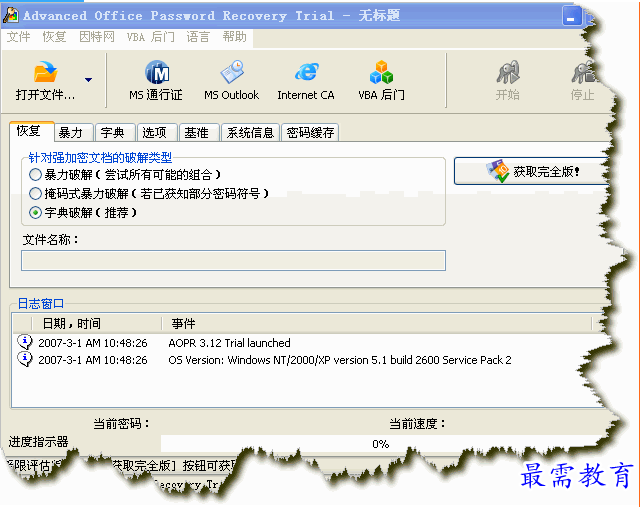Click the 0% progress bar
The height and width of the screenshot is (507, 642).
tap(381, 444)
